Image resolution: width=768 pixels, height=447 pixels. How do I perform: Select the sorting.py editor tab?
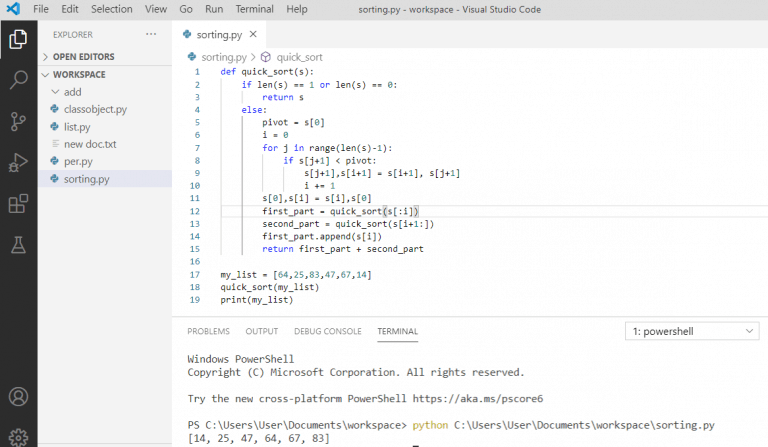pos(219,34)
